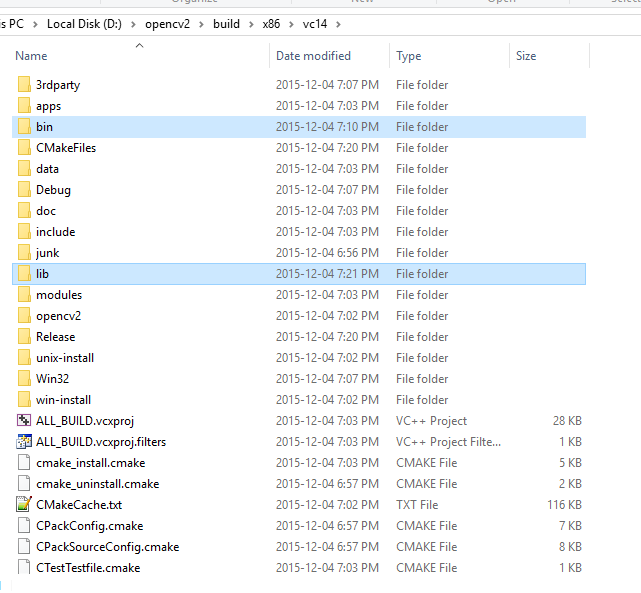Go to opencv2 in address bar
This screenshot has width=641, height=593.
[168, 24]
